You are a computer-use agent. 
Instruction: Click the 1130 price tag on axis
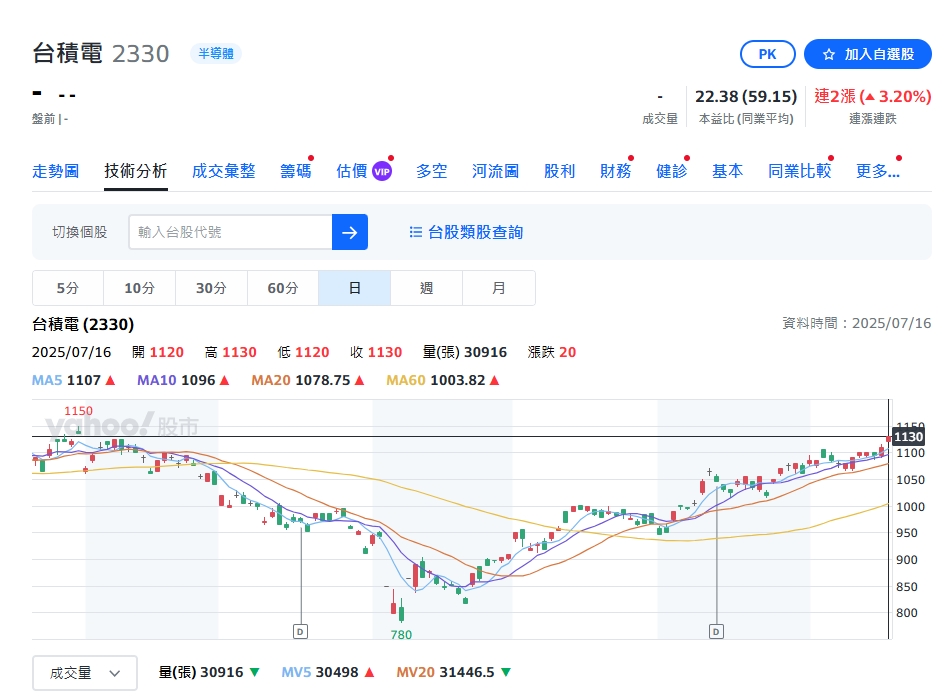908,437
